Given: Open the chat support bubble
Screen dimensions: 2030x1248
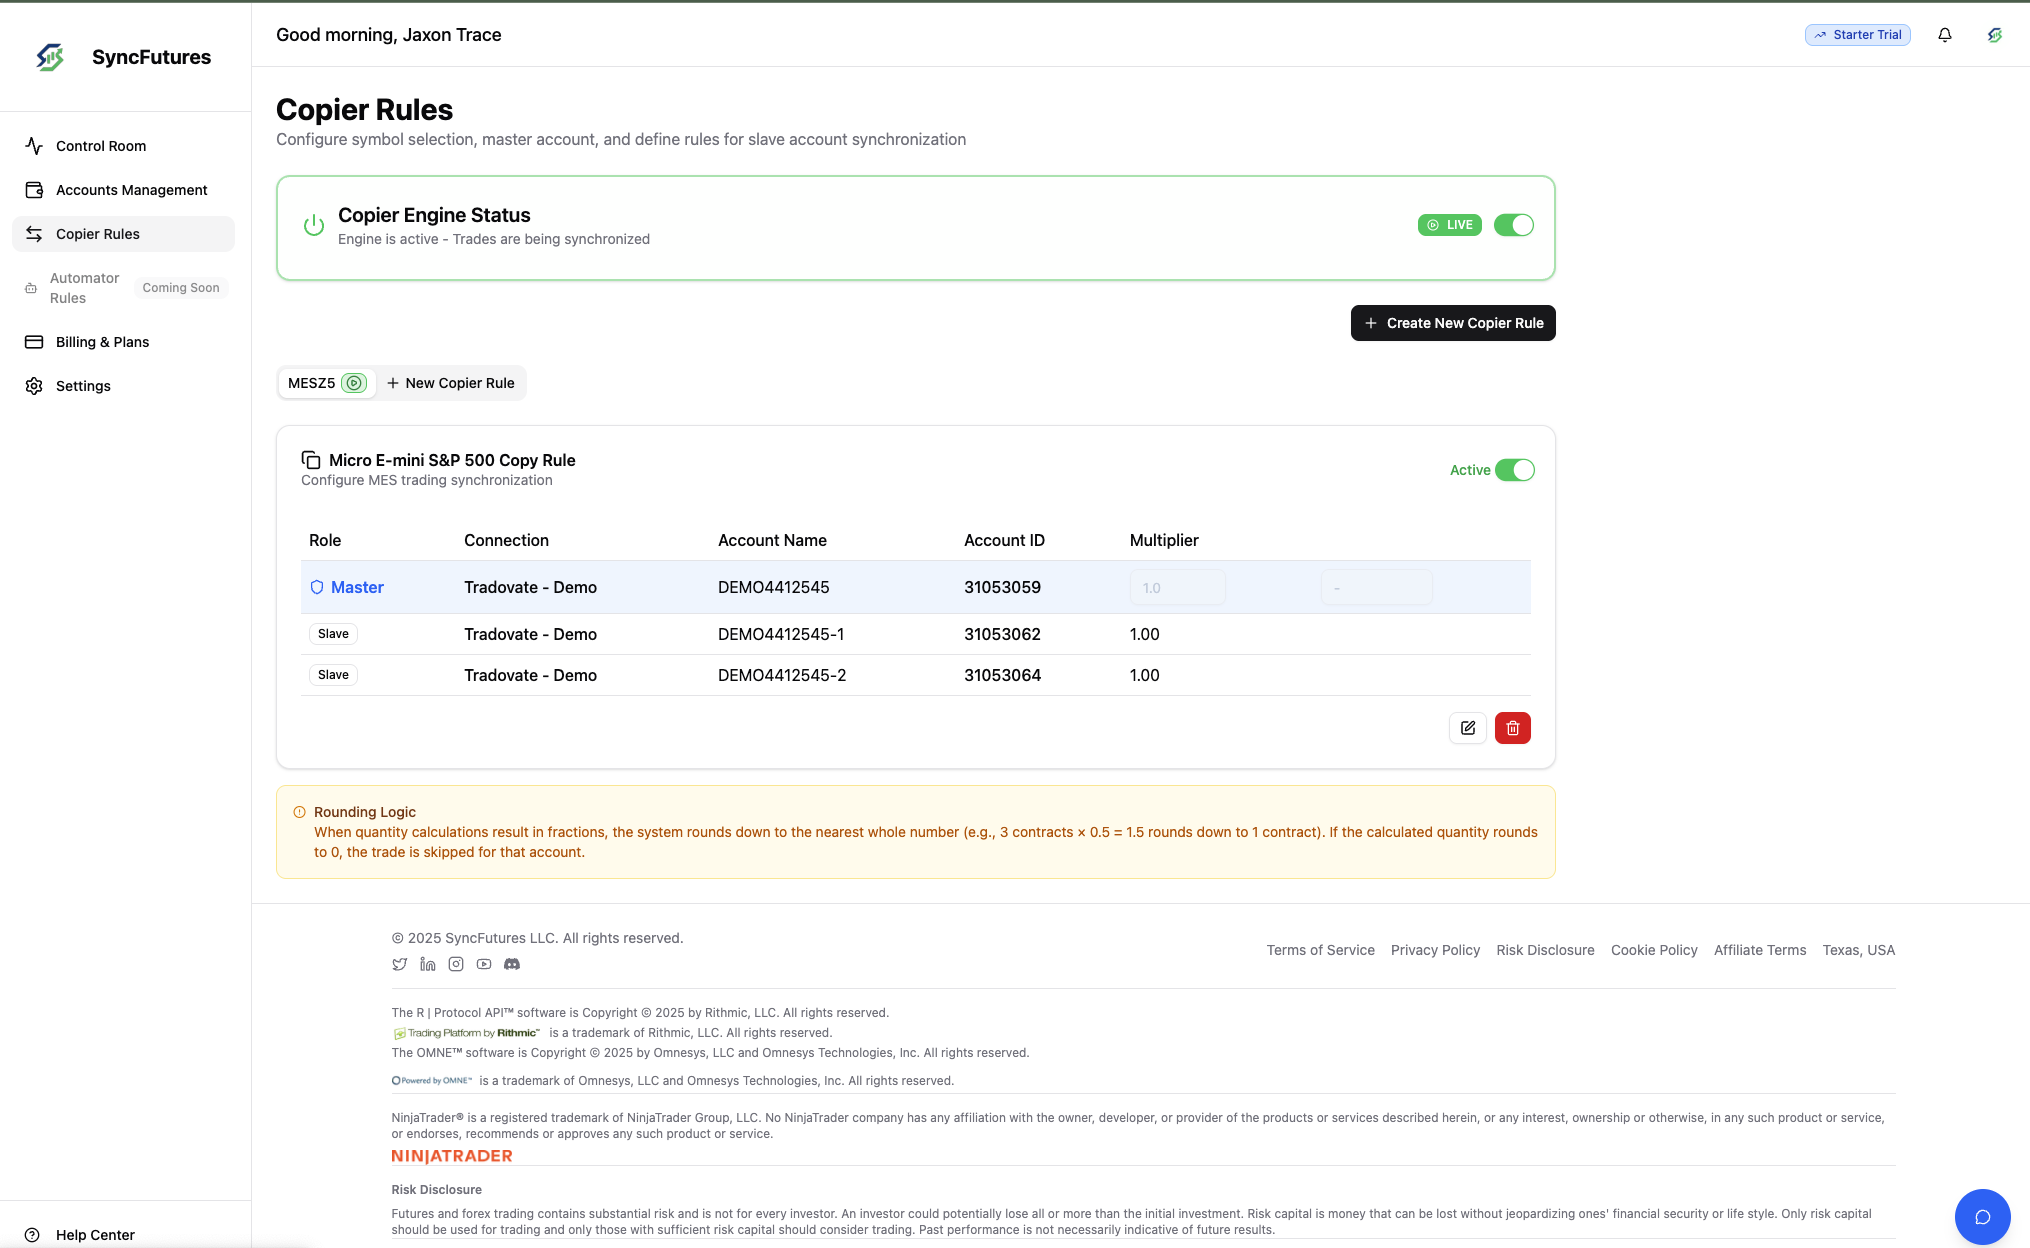Looking at the screenshot, I should pyautogui.click(x=1982, y=1216).
